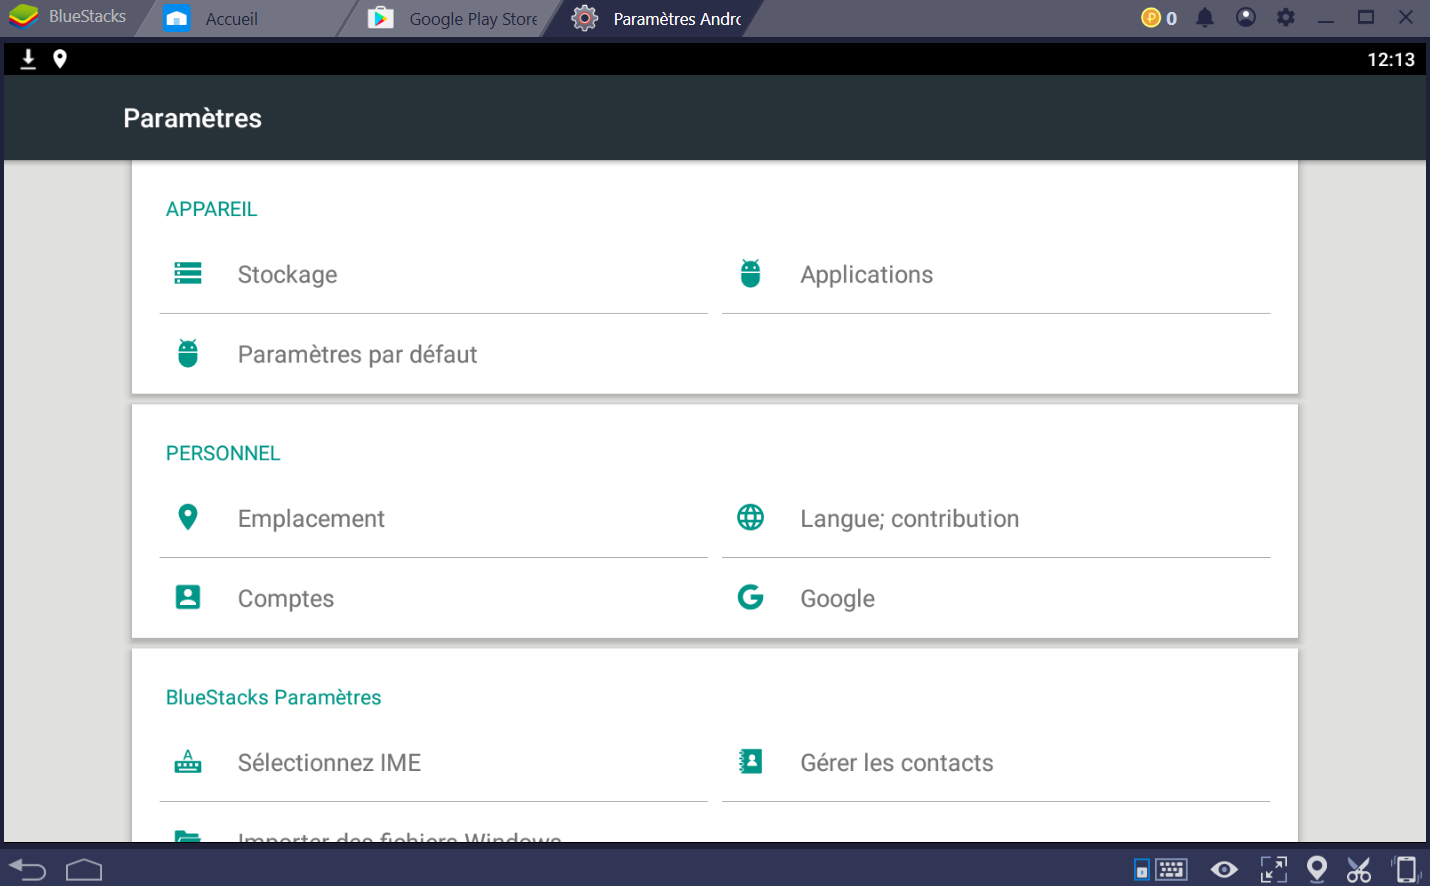The height and width of the screenshot is (886, 1430).
Task: Switch to the Google Play Store tab
Action: pos(452,18)
